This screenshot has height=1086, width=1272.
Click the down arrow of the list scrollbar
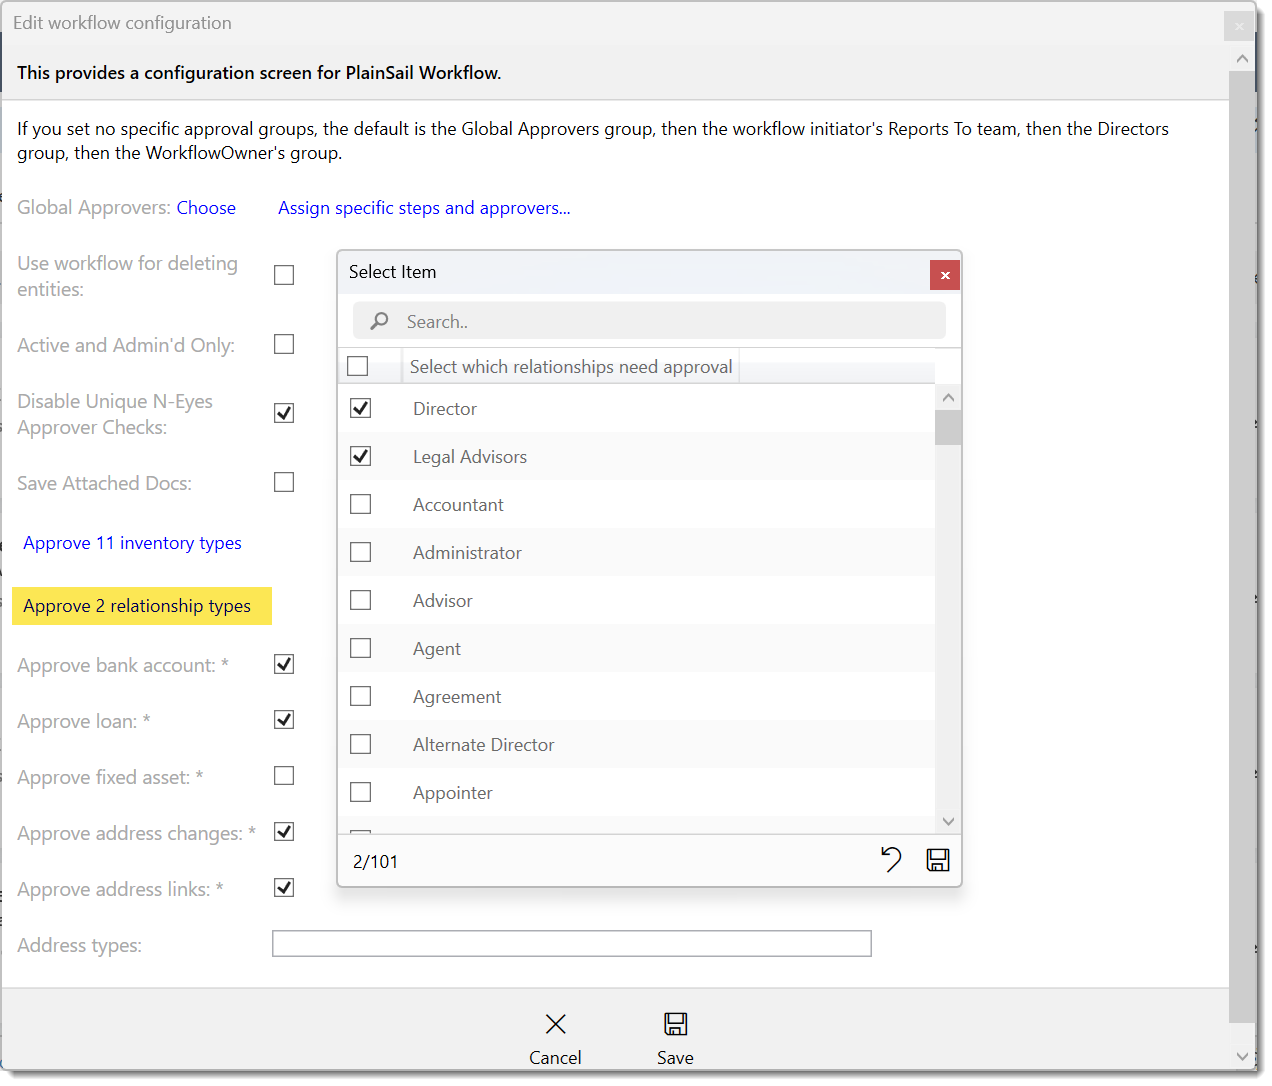click(948, 820)
